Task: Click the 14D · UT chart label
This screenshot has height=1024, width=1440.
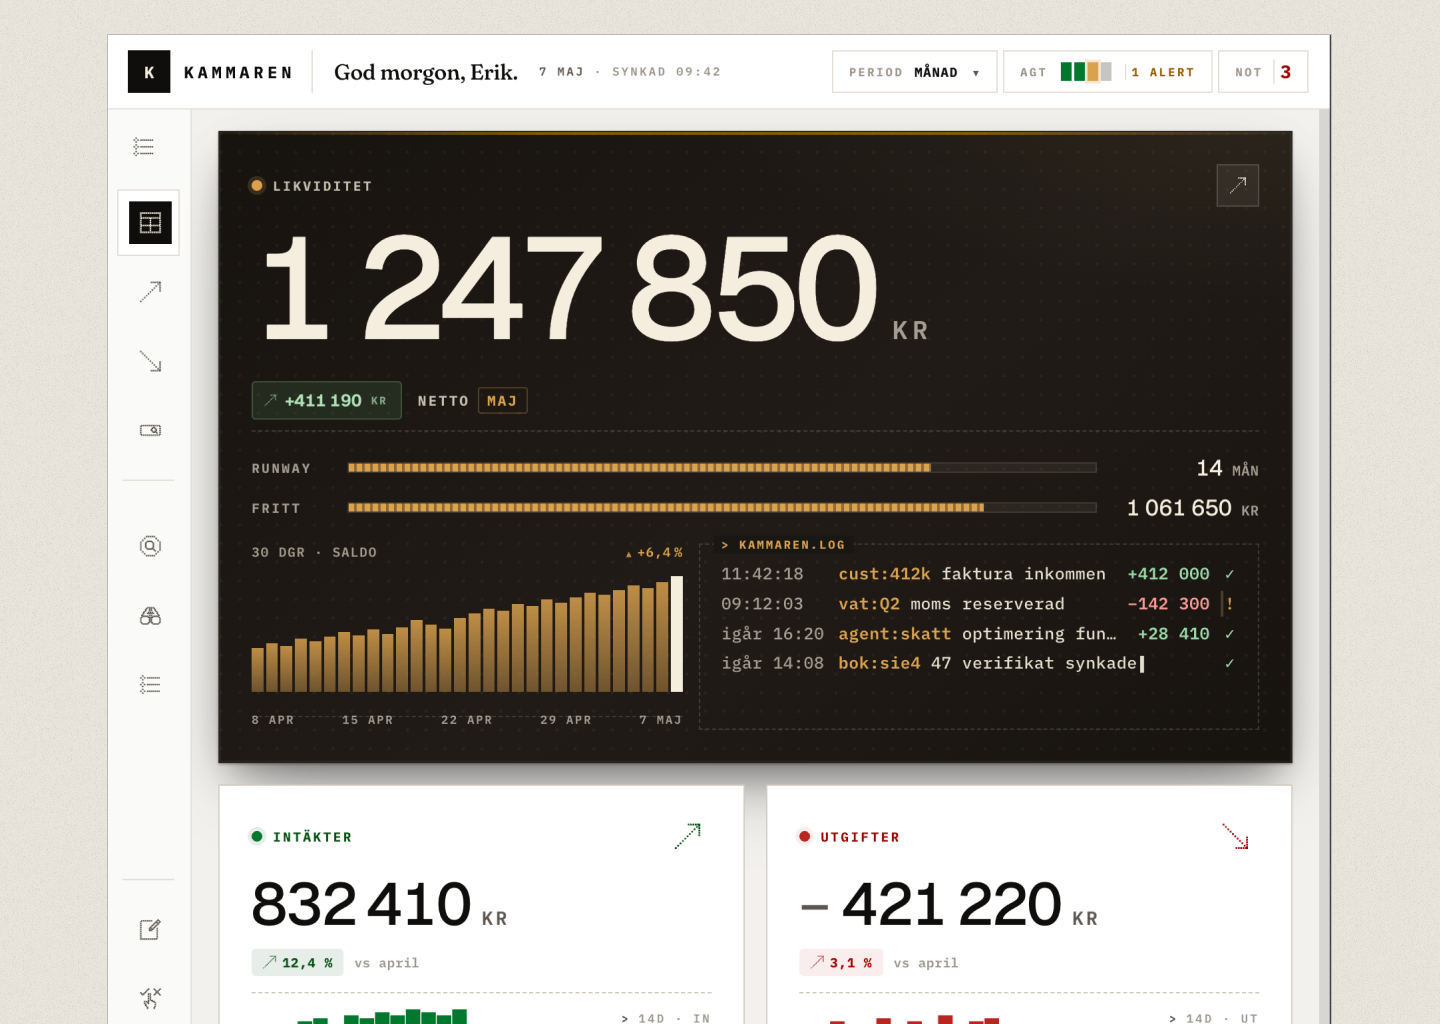Action: (x=1214, y=1017)
